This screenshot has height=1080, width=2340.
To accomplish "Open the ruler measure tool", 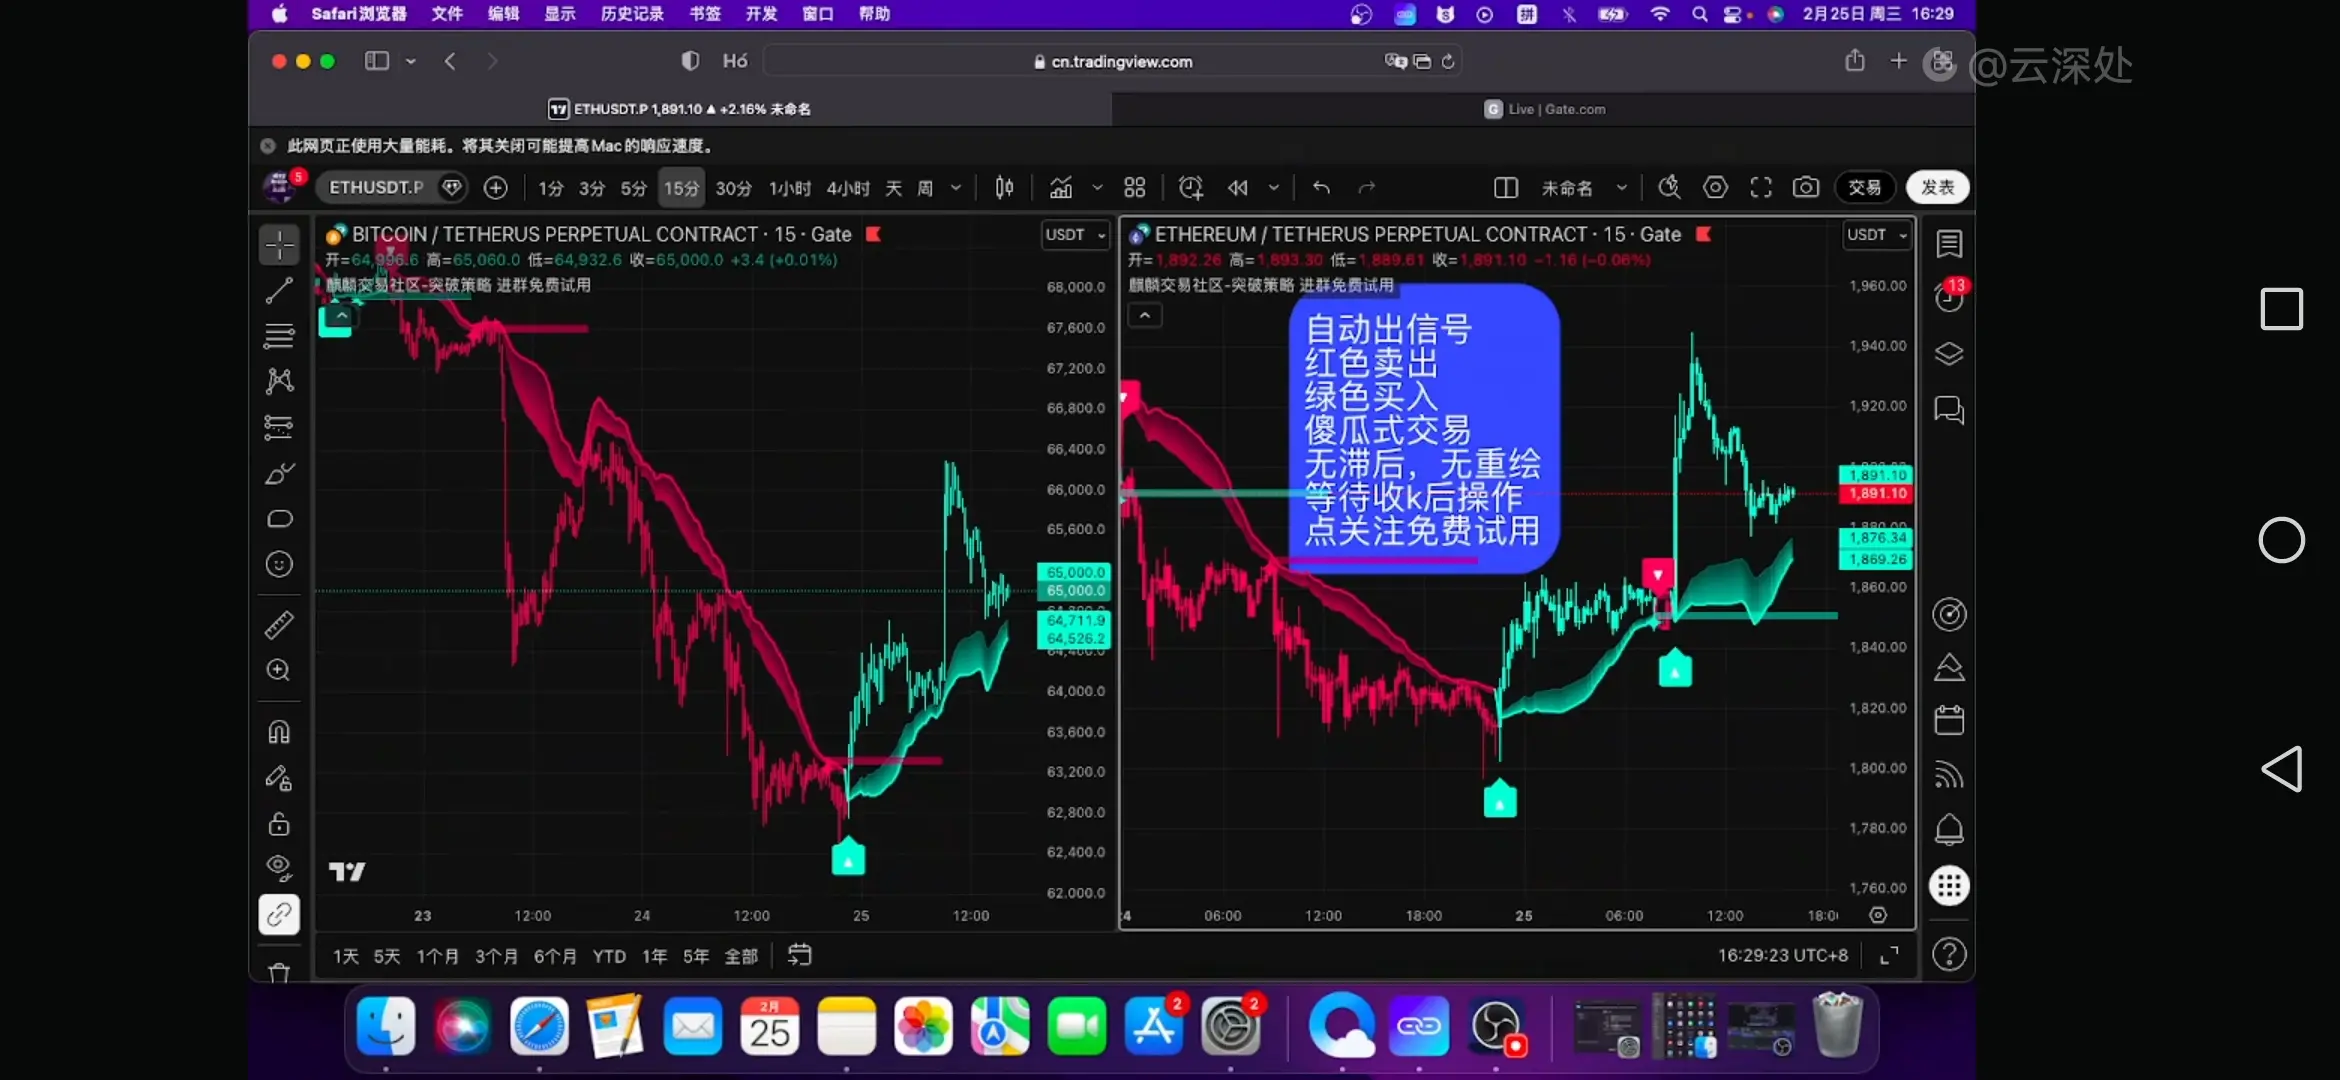I will (x=279, y=625).
